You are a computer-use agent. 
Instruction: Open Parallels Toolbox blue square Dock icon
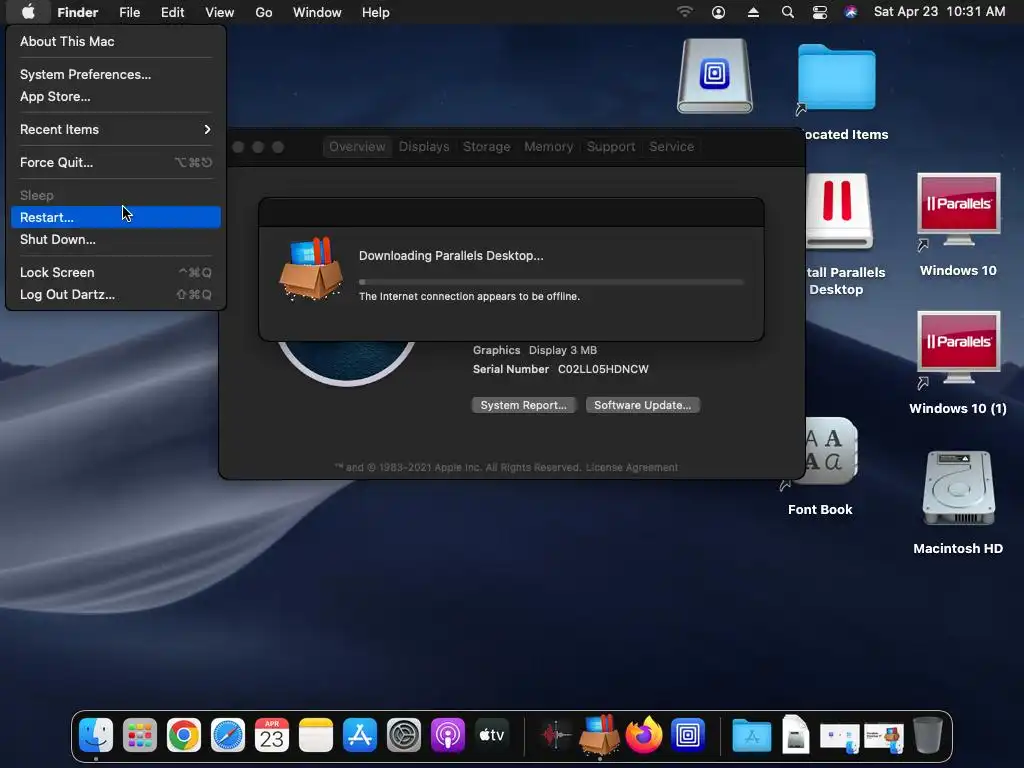tap(688, 735)
